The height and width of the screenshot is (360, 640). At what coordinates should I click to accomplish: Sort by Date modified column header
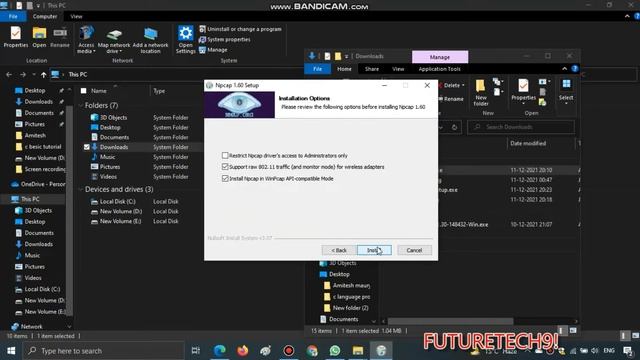pyautogui.click(x=528, y=143)
